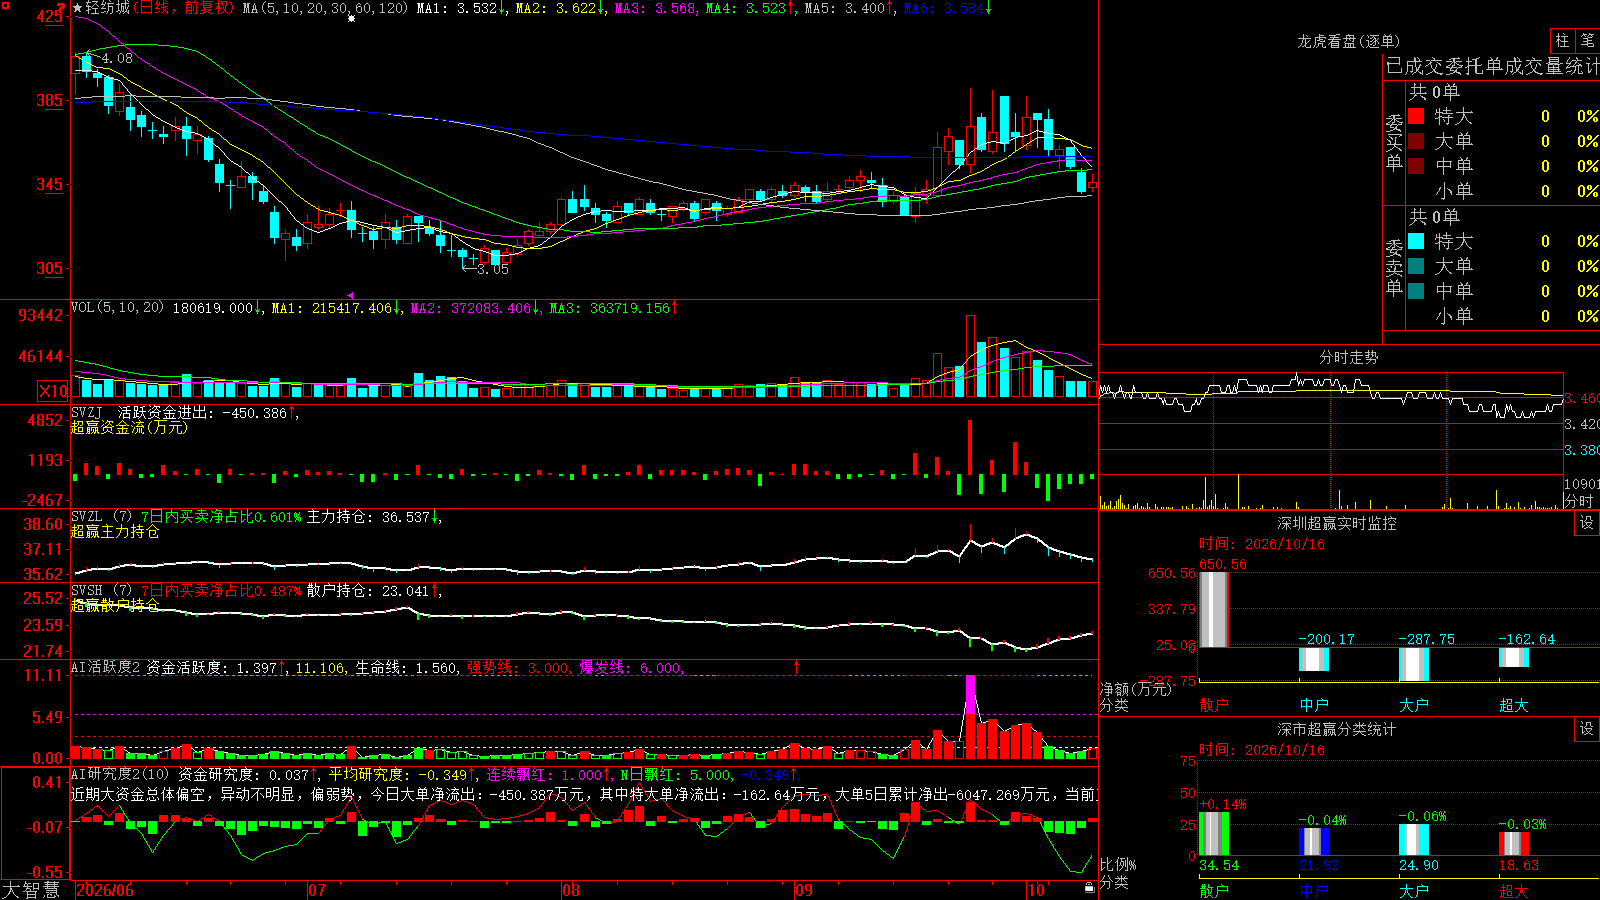Click 已成交委托单成交量统计 header text

coord(1493,66)
